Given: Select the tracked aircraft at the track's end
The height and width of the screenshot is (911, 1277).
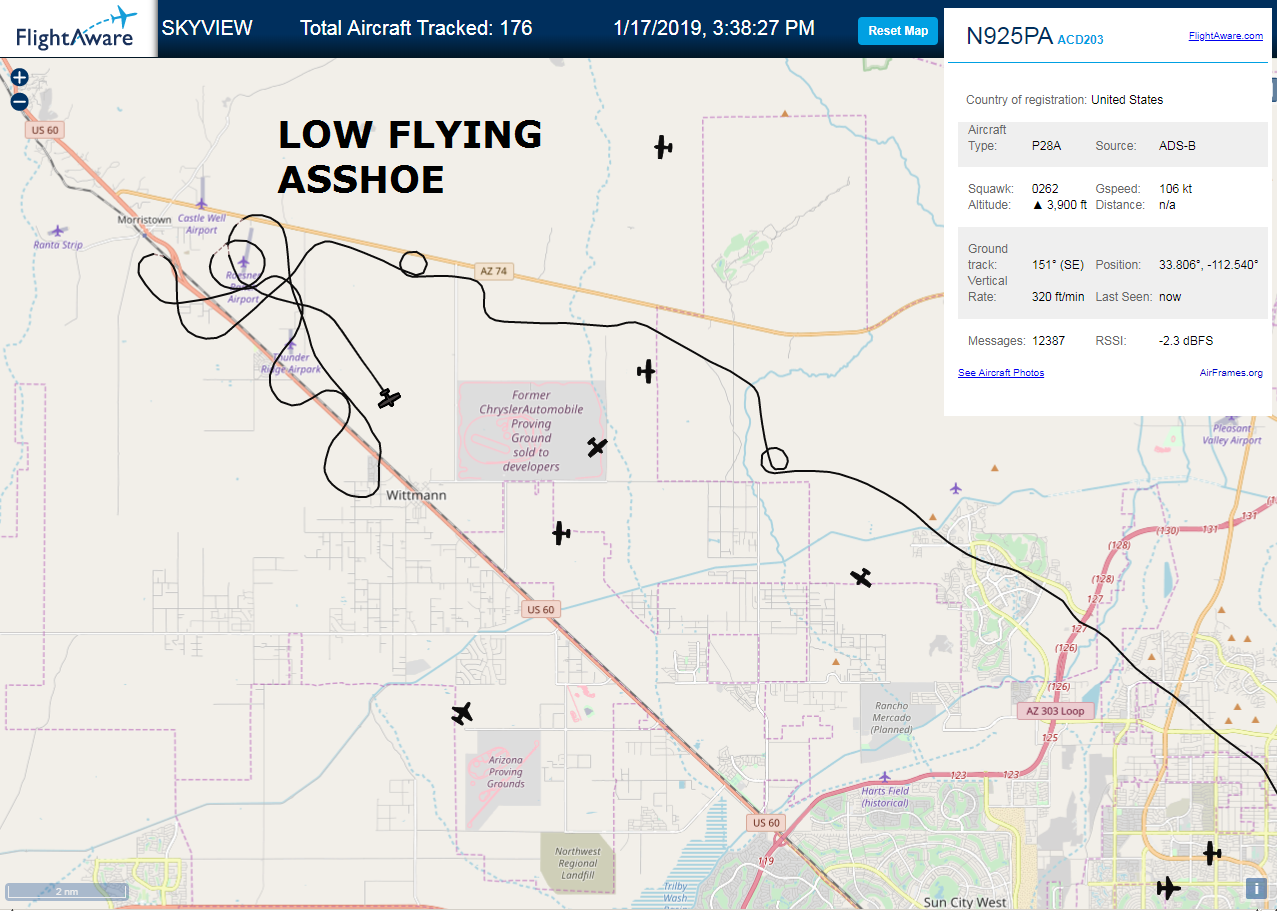Looking at the screenshot, I should pos(389,399).
